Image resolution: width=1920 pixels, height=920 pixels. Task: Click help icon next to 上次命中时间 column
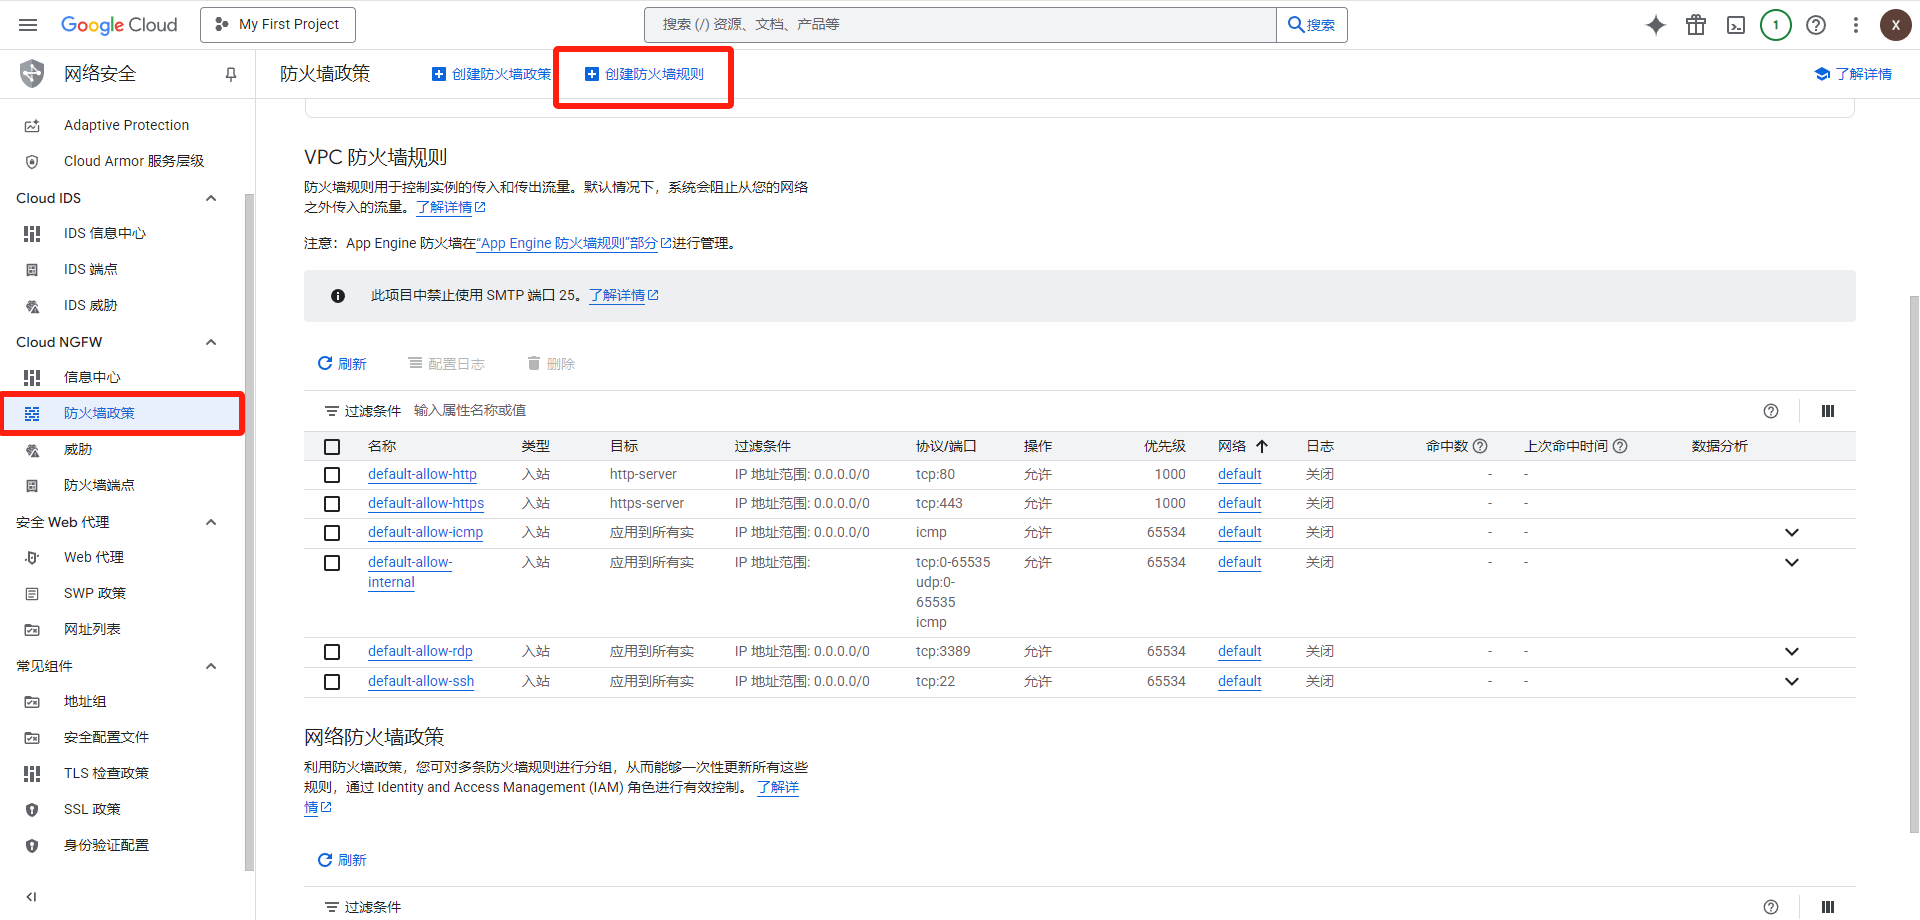[x=1621, y=446]
